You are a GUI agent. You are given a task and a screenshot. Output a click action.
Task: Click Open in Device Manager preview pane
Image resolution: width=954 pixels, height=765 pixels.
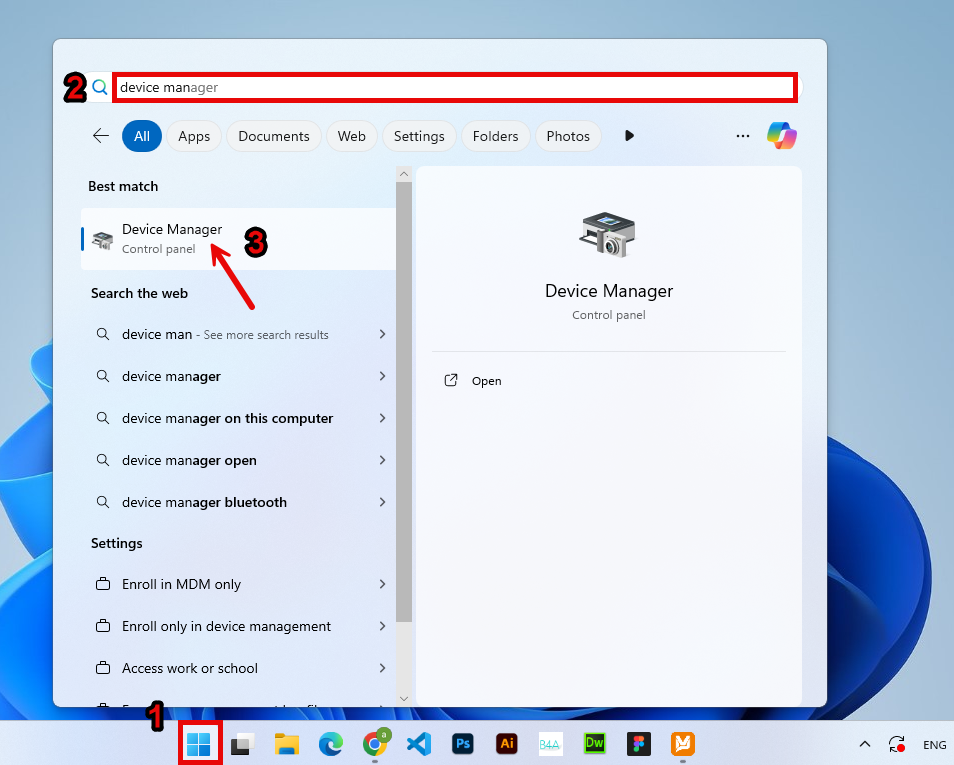tap(486, 381)
